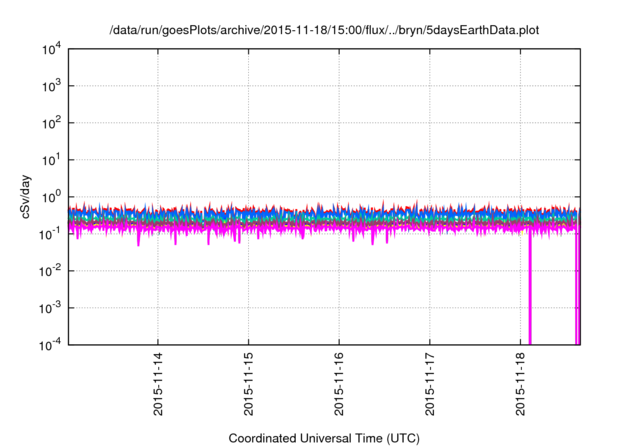This screenshot has width=640, height=448.
Task: Click the 2015-11-18 date label
Action: pos(520,384)
